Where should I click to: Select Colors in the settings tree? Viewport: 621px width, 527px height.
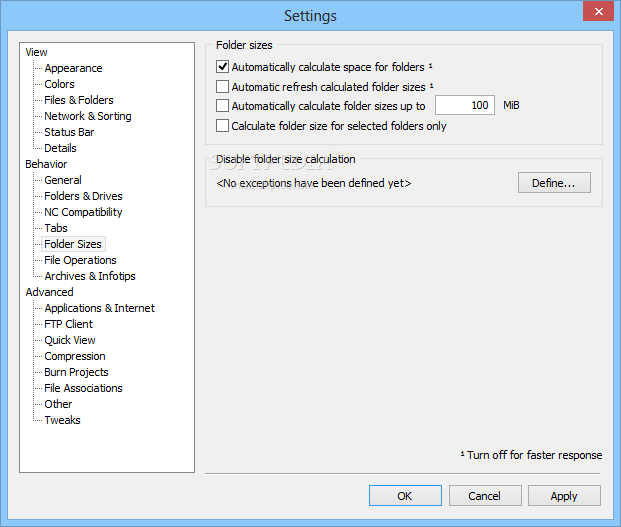(x=59, y=84)
